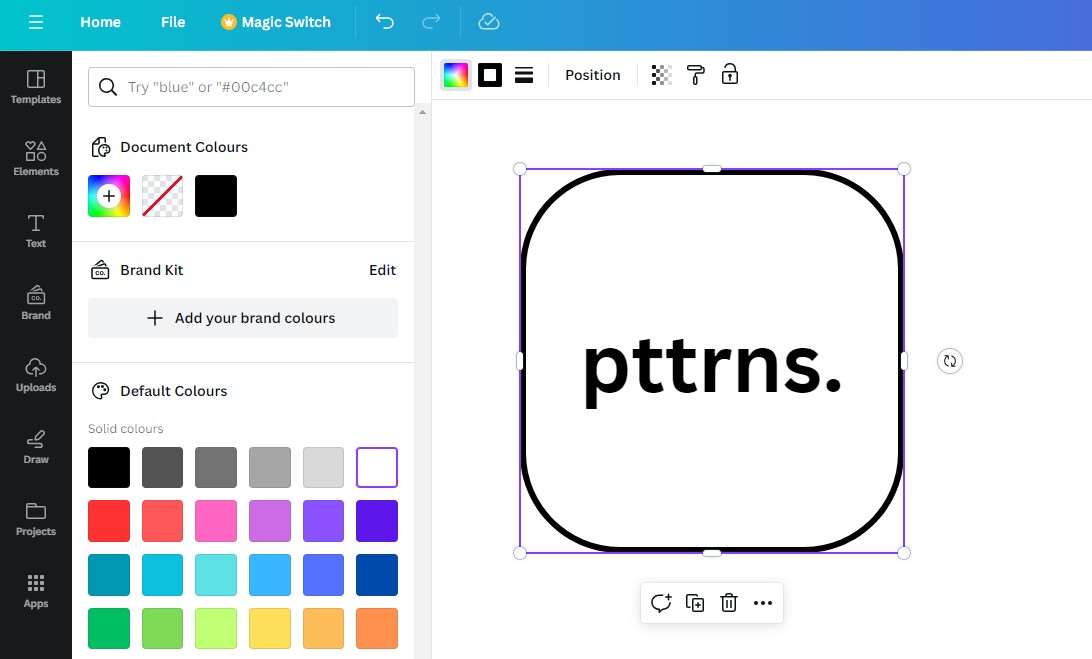Click Add your brand colours button
This screenshot has height=659, width=1092.
tap(243, 318)
